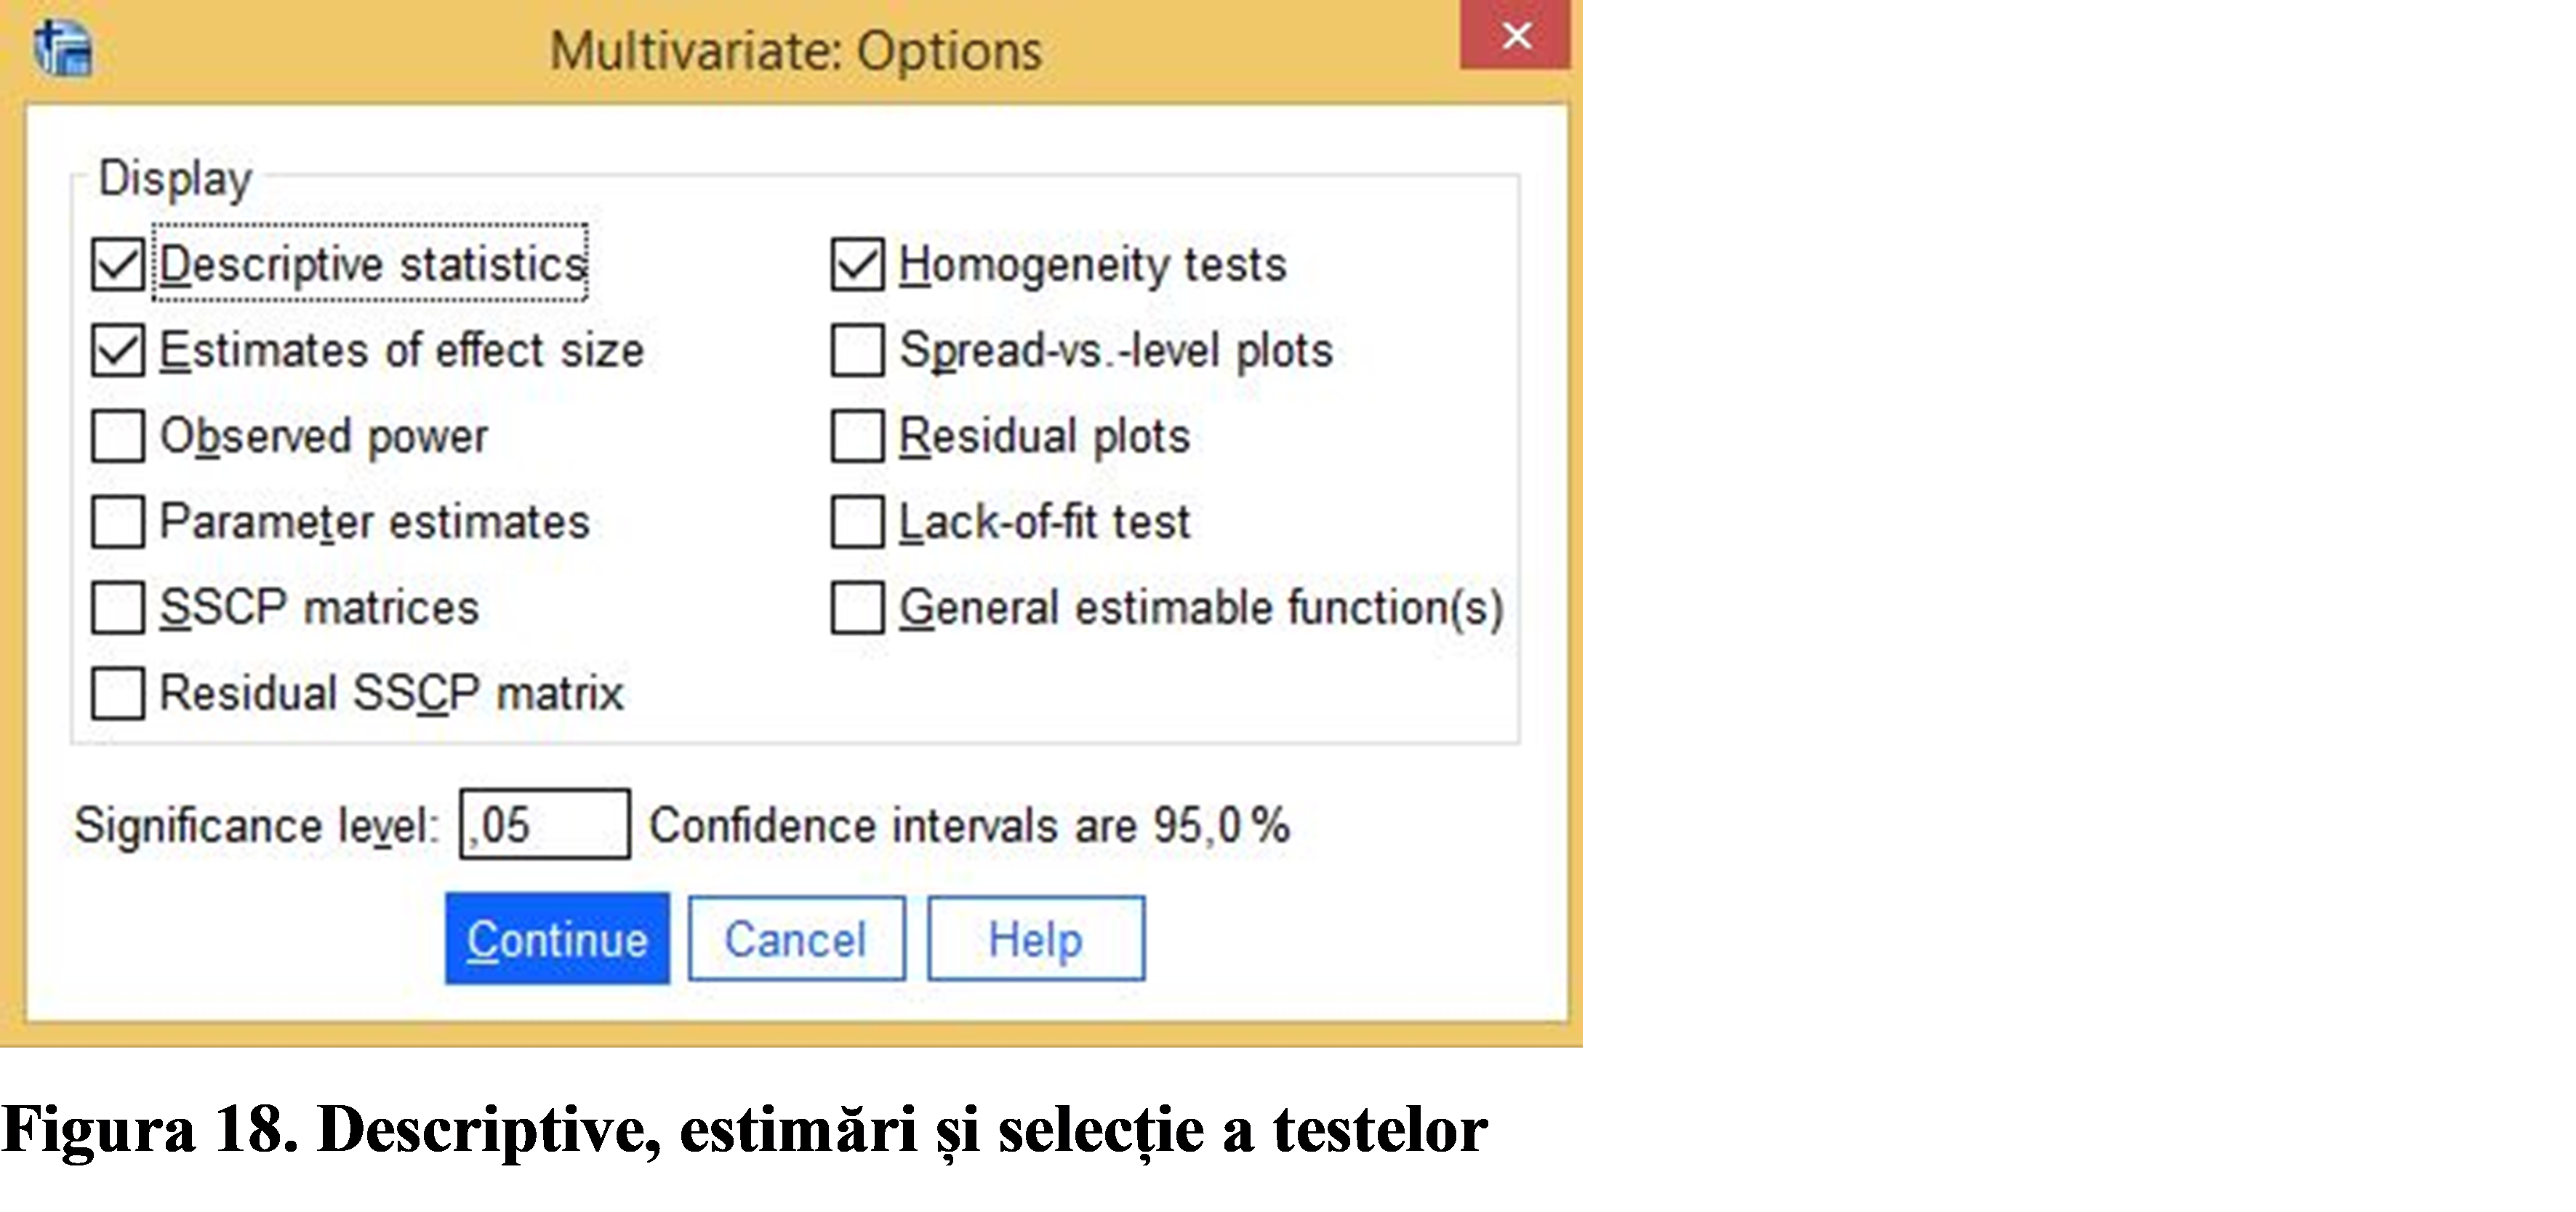Viewport: 2576px width, 1212px height.
Task: Click the Cancel button
Action: point(796,938)
